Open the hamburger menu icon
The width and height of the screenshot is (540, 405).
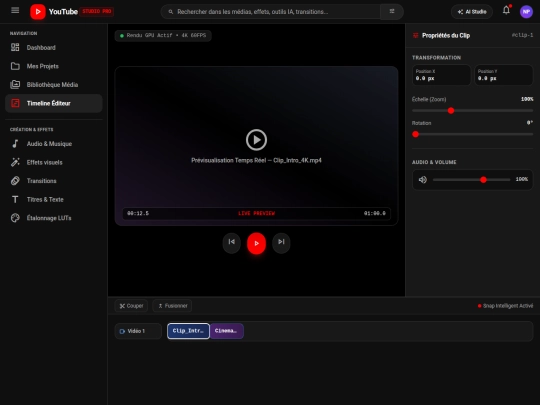coord(15,11)
